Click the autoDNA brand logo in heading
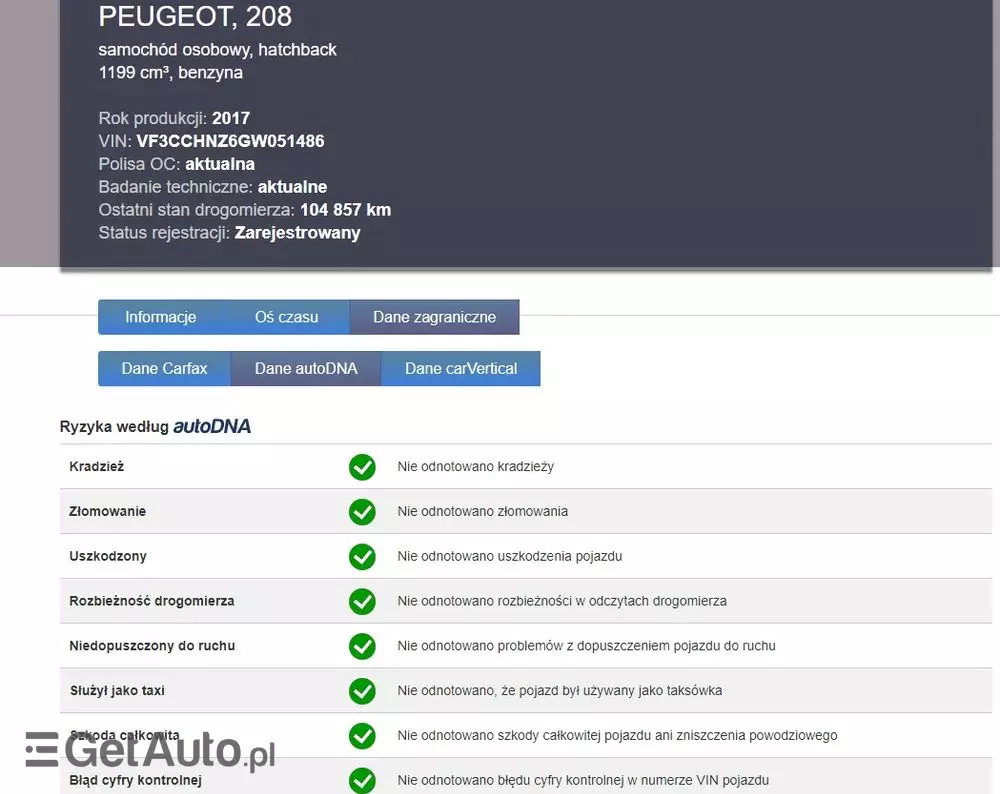1000x794 pixels. [212, 427]
